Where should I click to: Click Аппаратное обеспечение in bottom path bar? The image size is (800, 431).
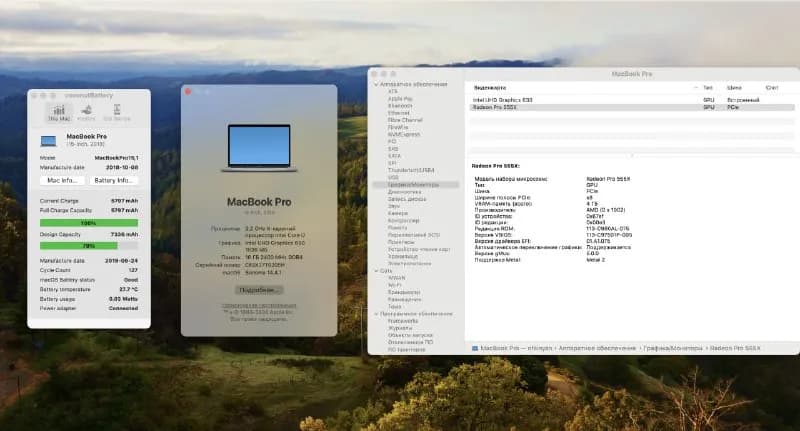point(597,348)
